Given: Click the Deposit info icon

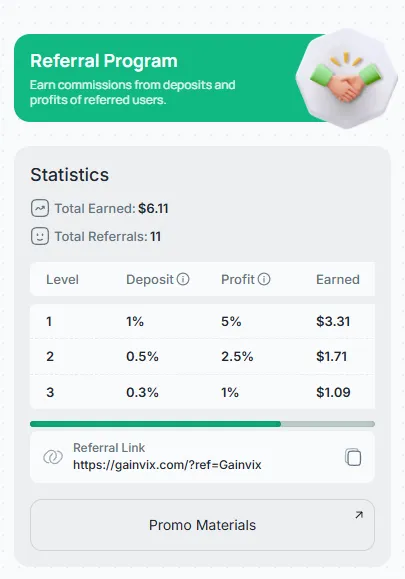Looking at the screenshot, I should click(x=183, y=279).
